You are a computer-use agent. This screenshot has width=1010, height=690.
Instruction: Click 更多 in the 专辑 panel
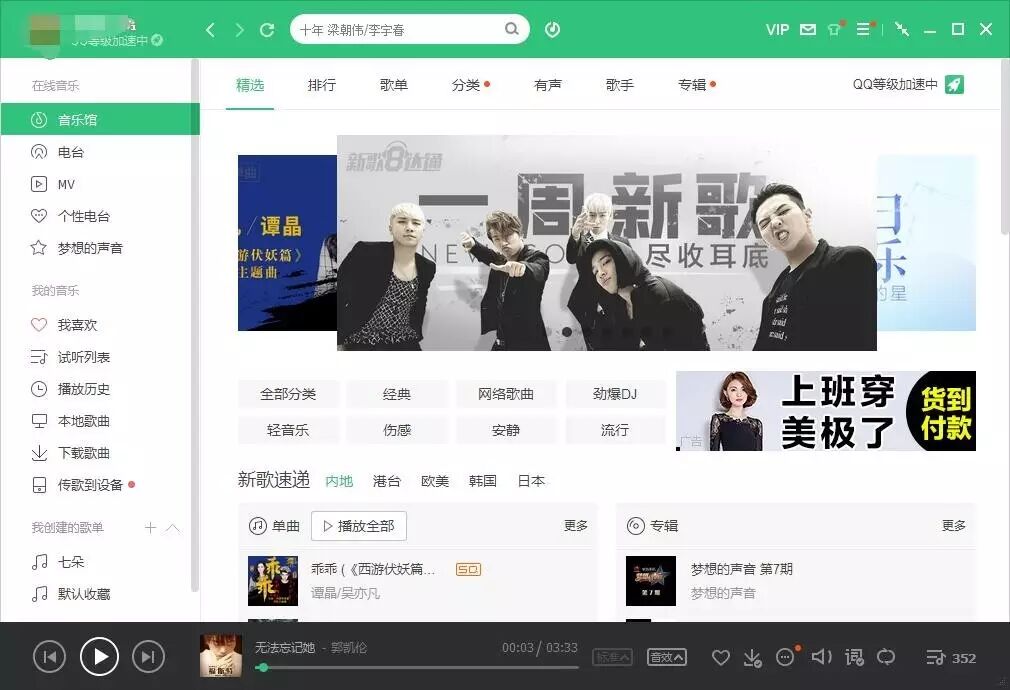point(953,526)
